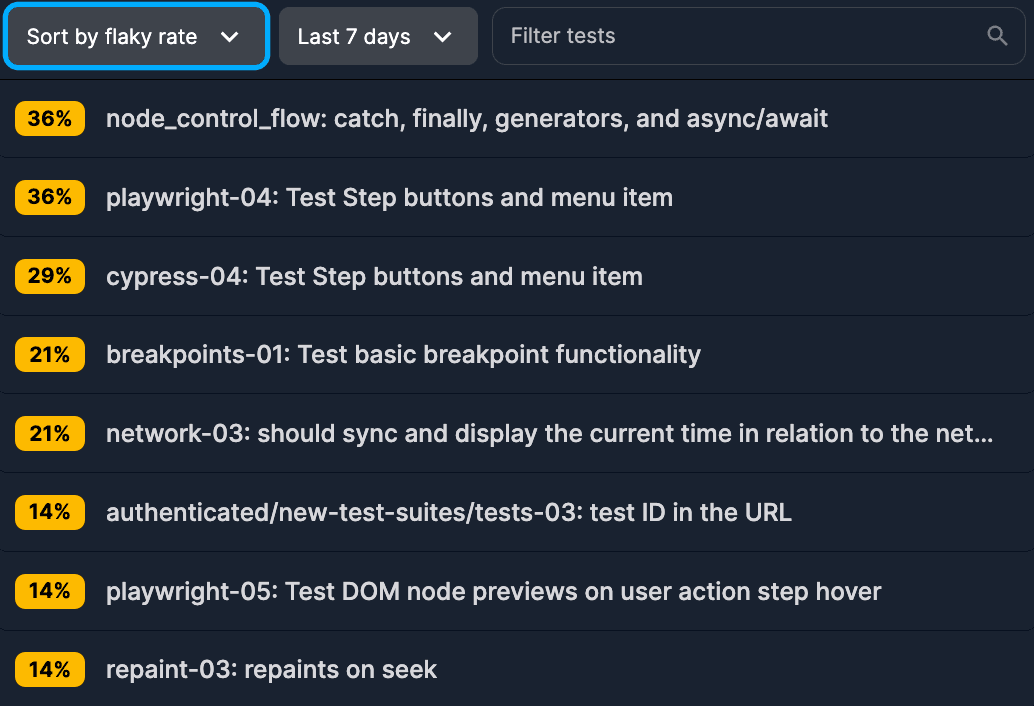Click the search magnifier icon
Viewport: 1034px width, 706px height.
996,35
